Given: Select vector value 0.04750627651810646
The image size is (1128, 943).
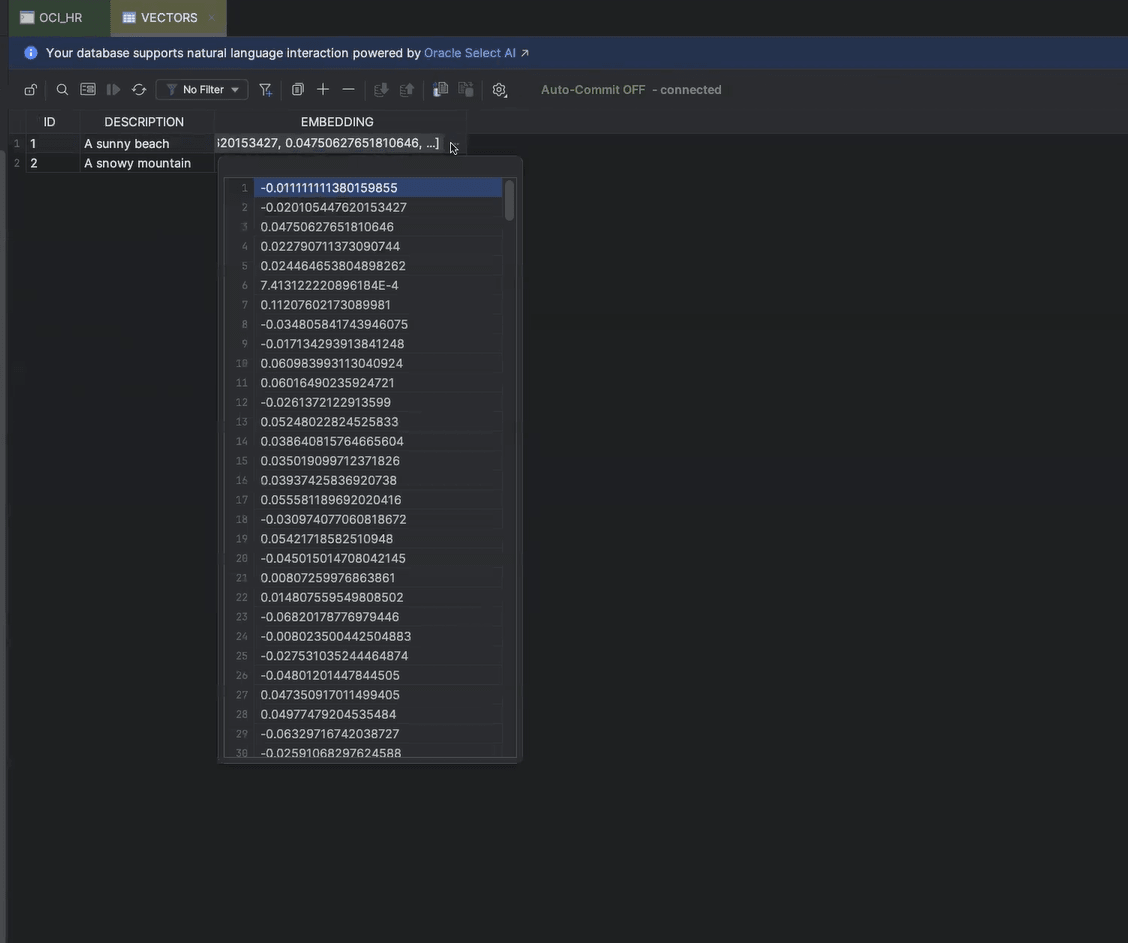Looking at the screenshot, I should click(x=377, y=227).
